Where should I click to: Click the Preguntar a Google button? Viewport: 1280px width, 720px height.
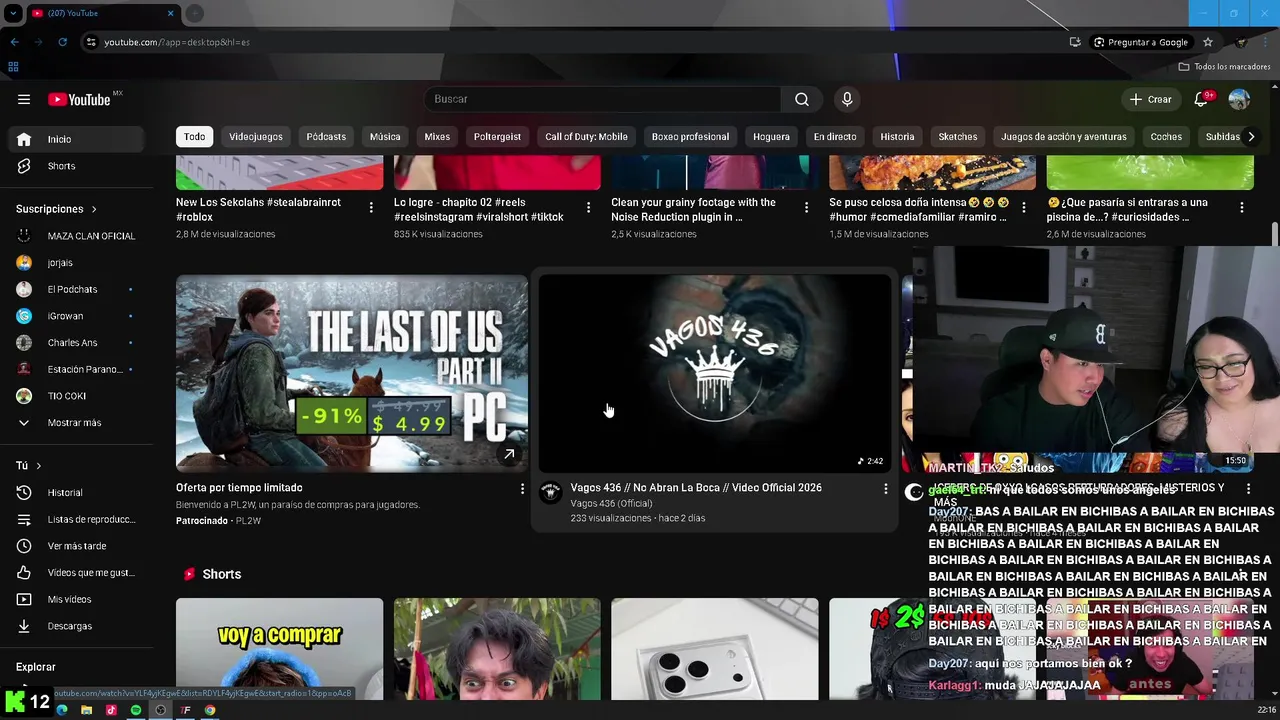tap(1141, 42)
